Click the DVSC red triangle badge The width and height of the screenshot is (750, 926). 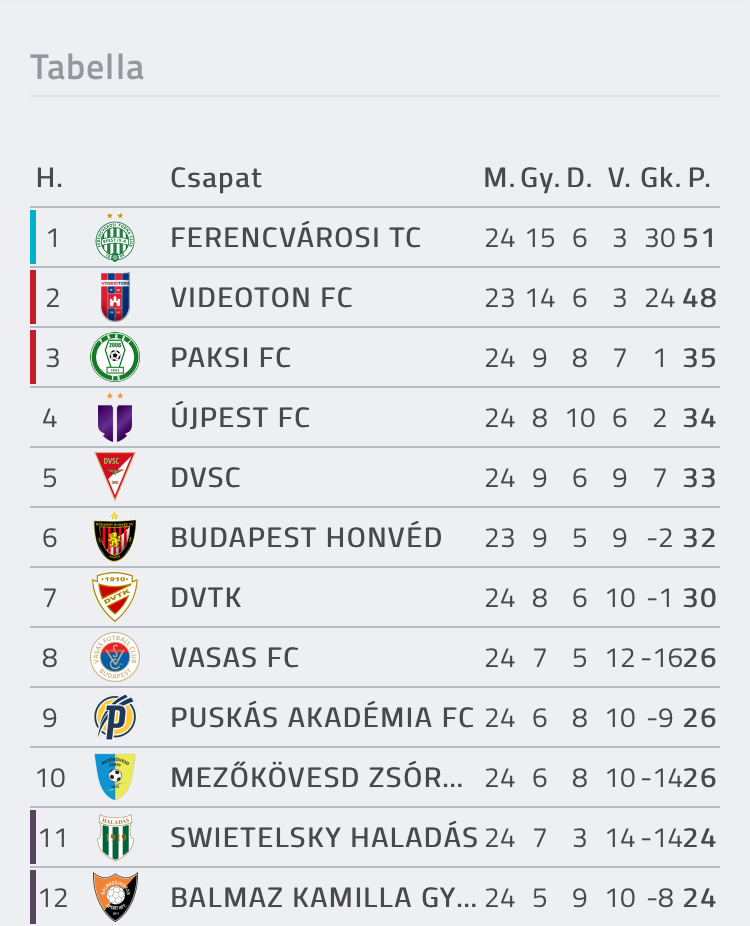[x=115, y=477]
